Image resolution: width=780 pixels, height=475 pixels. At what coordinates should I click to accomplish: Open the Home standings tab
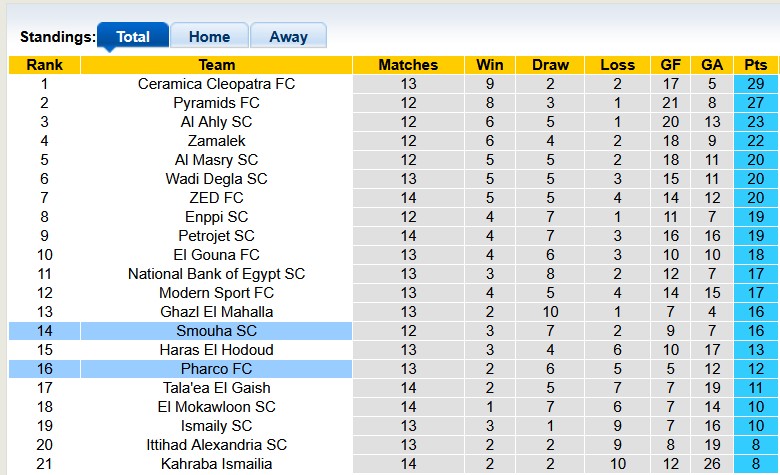pos(209,37)
